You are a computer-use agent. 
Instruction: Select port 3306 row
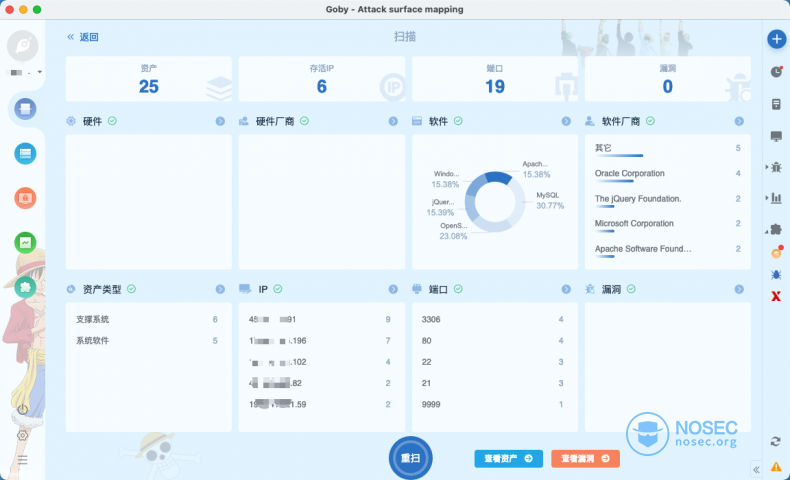495,319
